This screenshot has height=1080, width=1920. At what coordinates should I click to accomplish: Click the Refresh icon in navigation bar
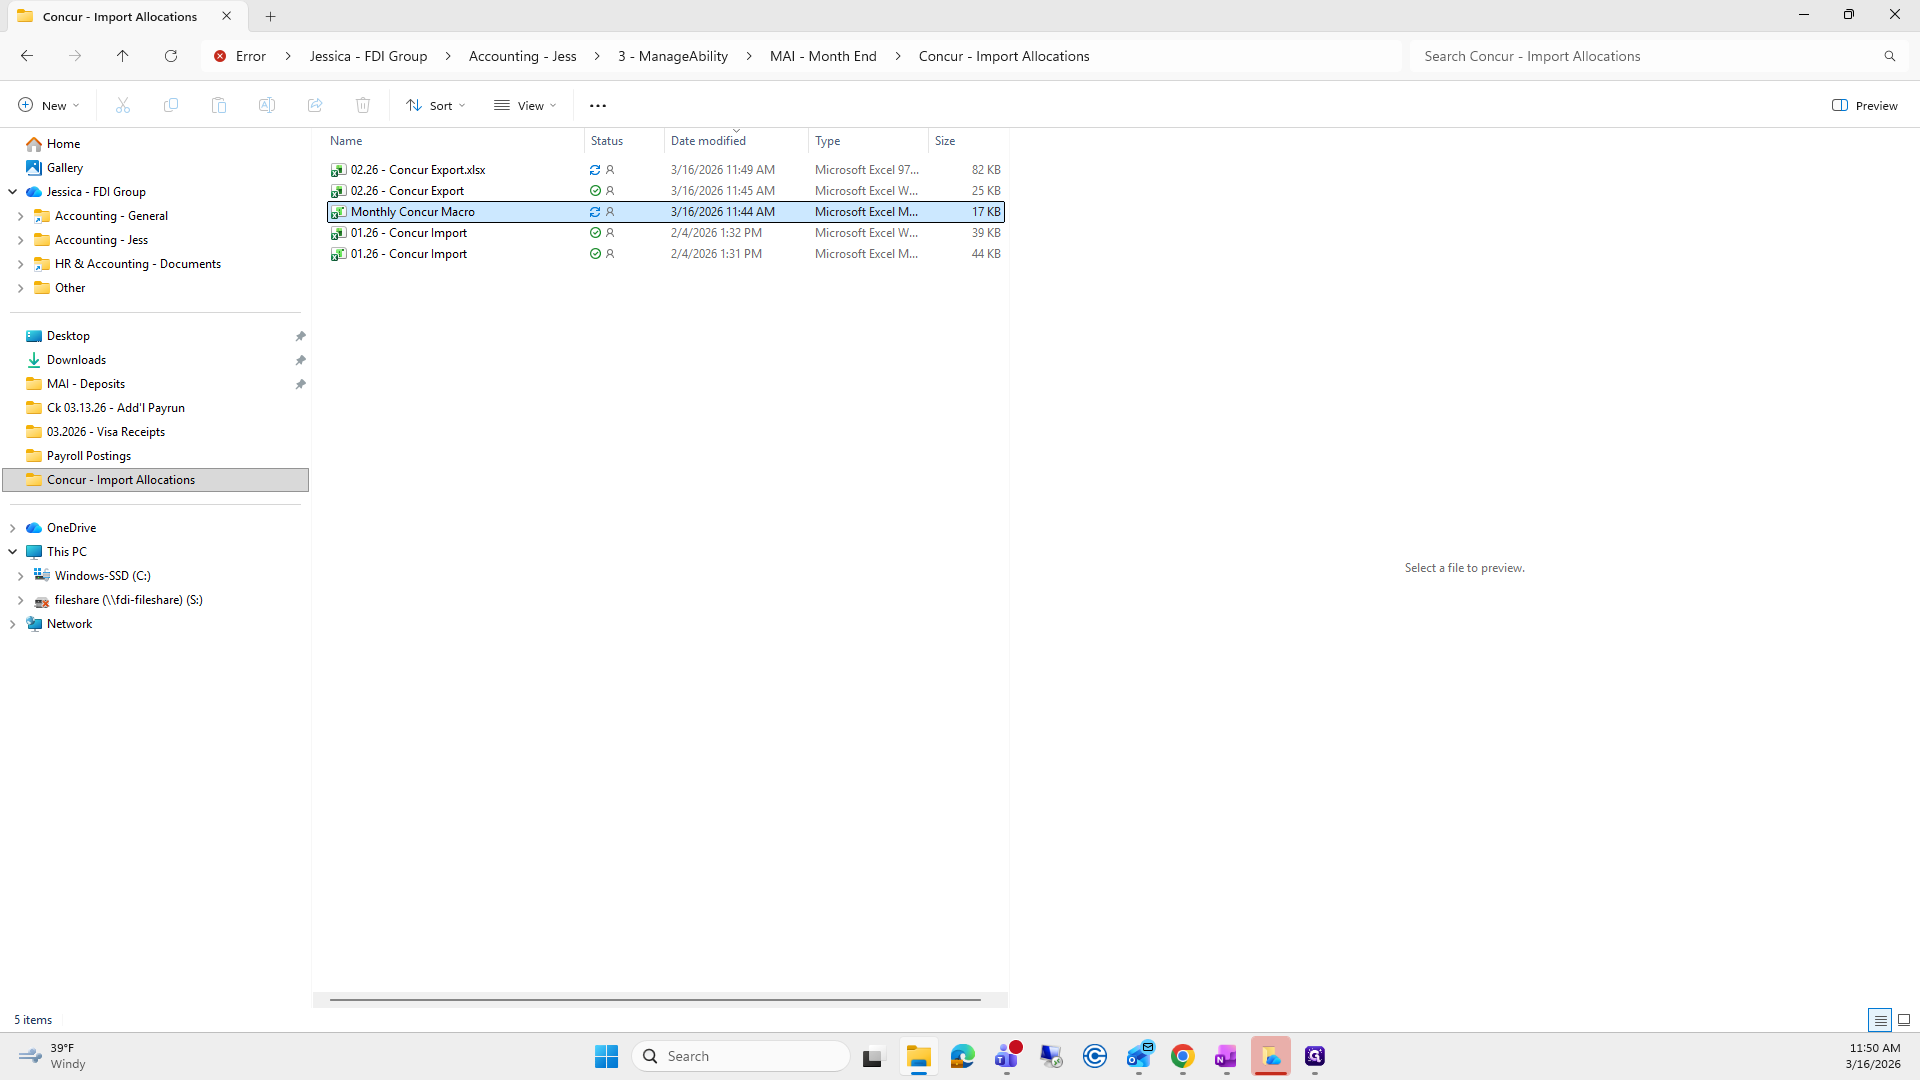(171, 56)
